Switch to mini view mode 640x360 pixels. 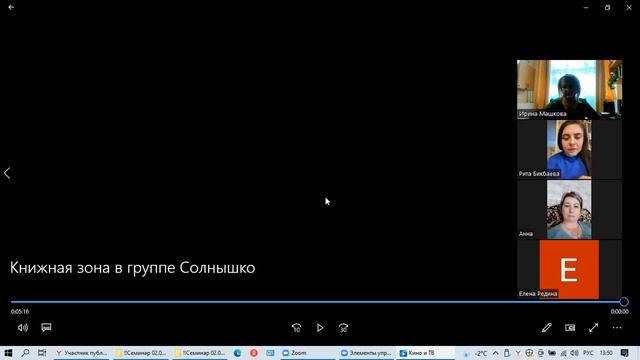[570, 328]
